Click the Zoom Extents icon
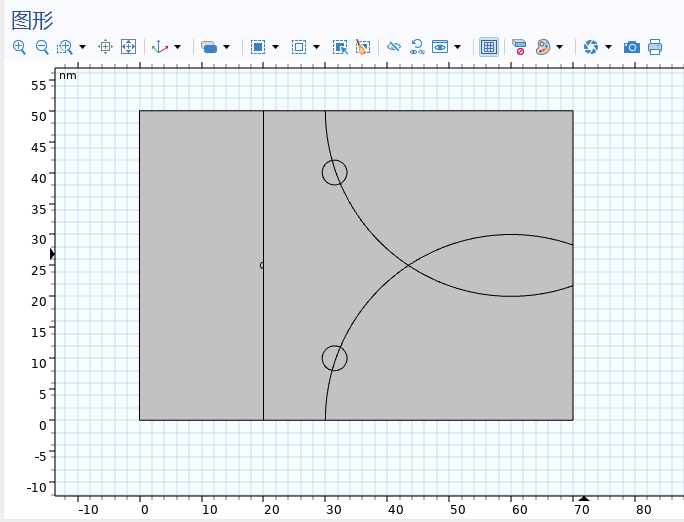The height and width of the screenshot is (522, 684). click(128, 46)
